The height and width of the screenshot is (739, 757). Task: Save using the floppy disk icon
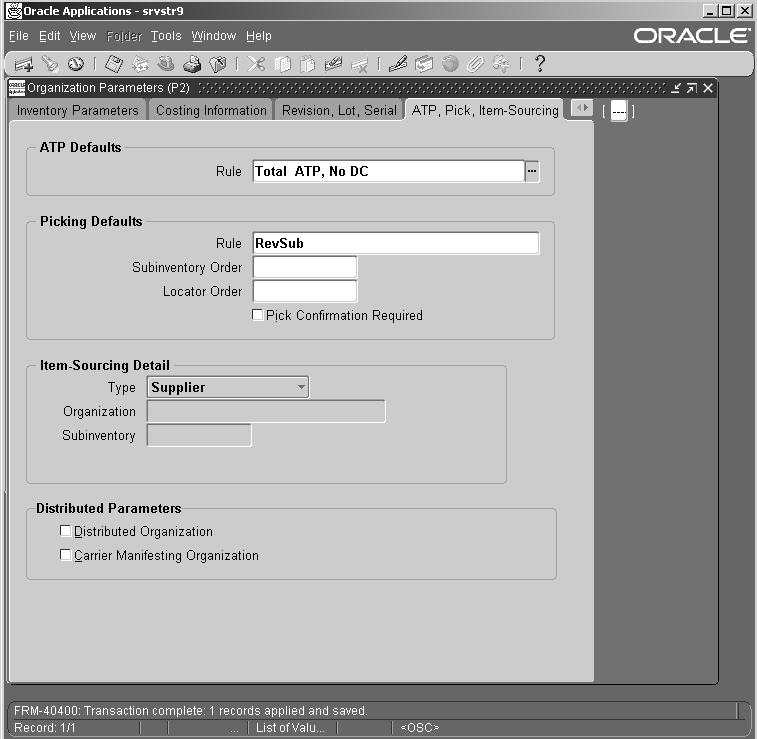[114, 64]
